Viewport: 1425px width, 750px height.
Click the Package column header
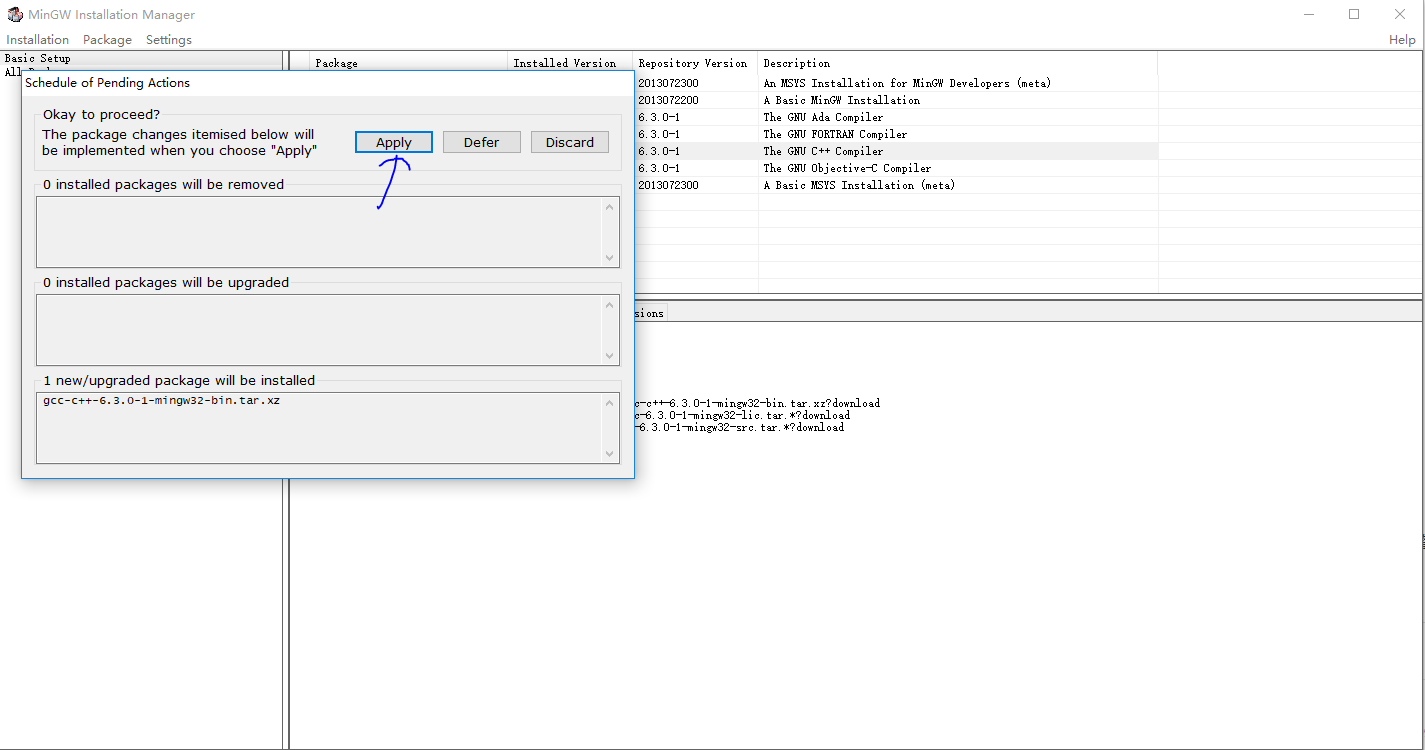[408, 63]
